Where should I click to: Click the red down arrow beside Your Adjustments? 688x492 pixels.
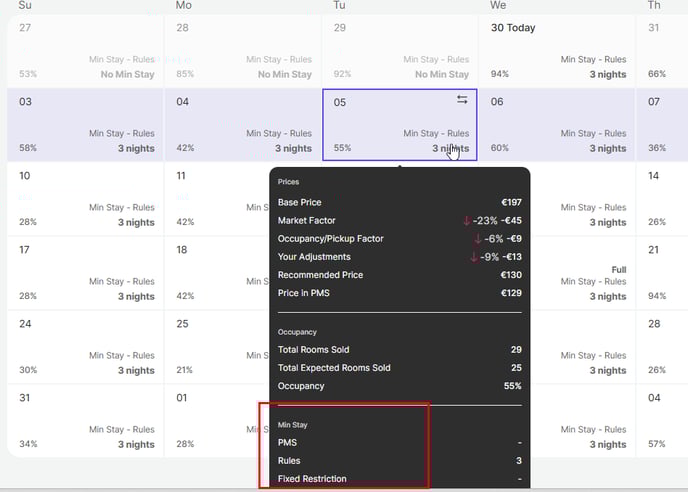click(x=475, y=257)
